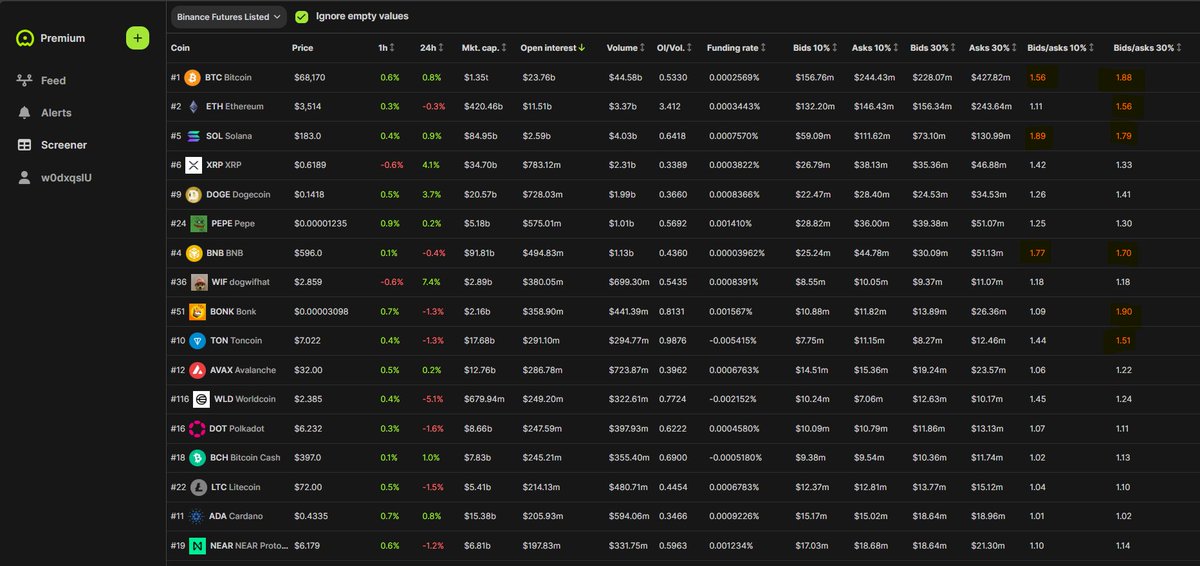Image resolution: width=1200 pixels, height=566 pixels.
Task: Click the Feed sidebar icon
Action: click(x=25, y=80)
